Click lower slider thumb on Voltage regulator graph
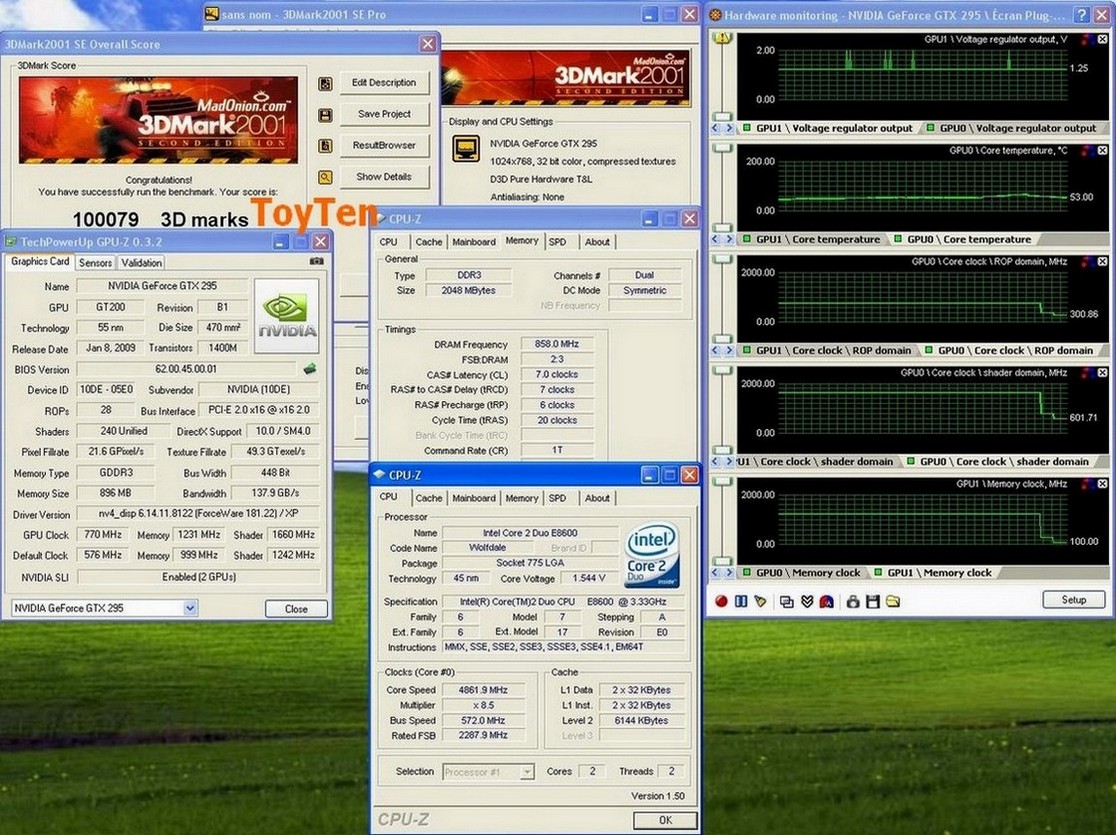The image size is (1116, 835). (x=722, y=116)
